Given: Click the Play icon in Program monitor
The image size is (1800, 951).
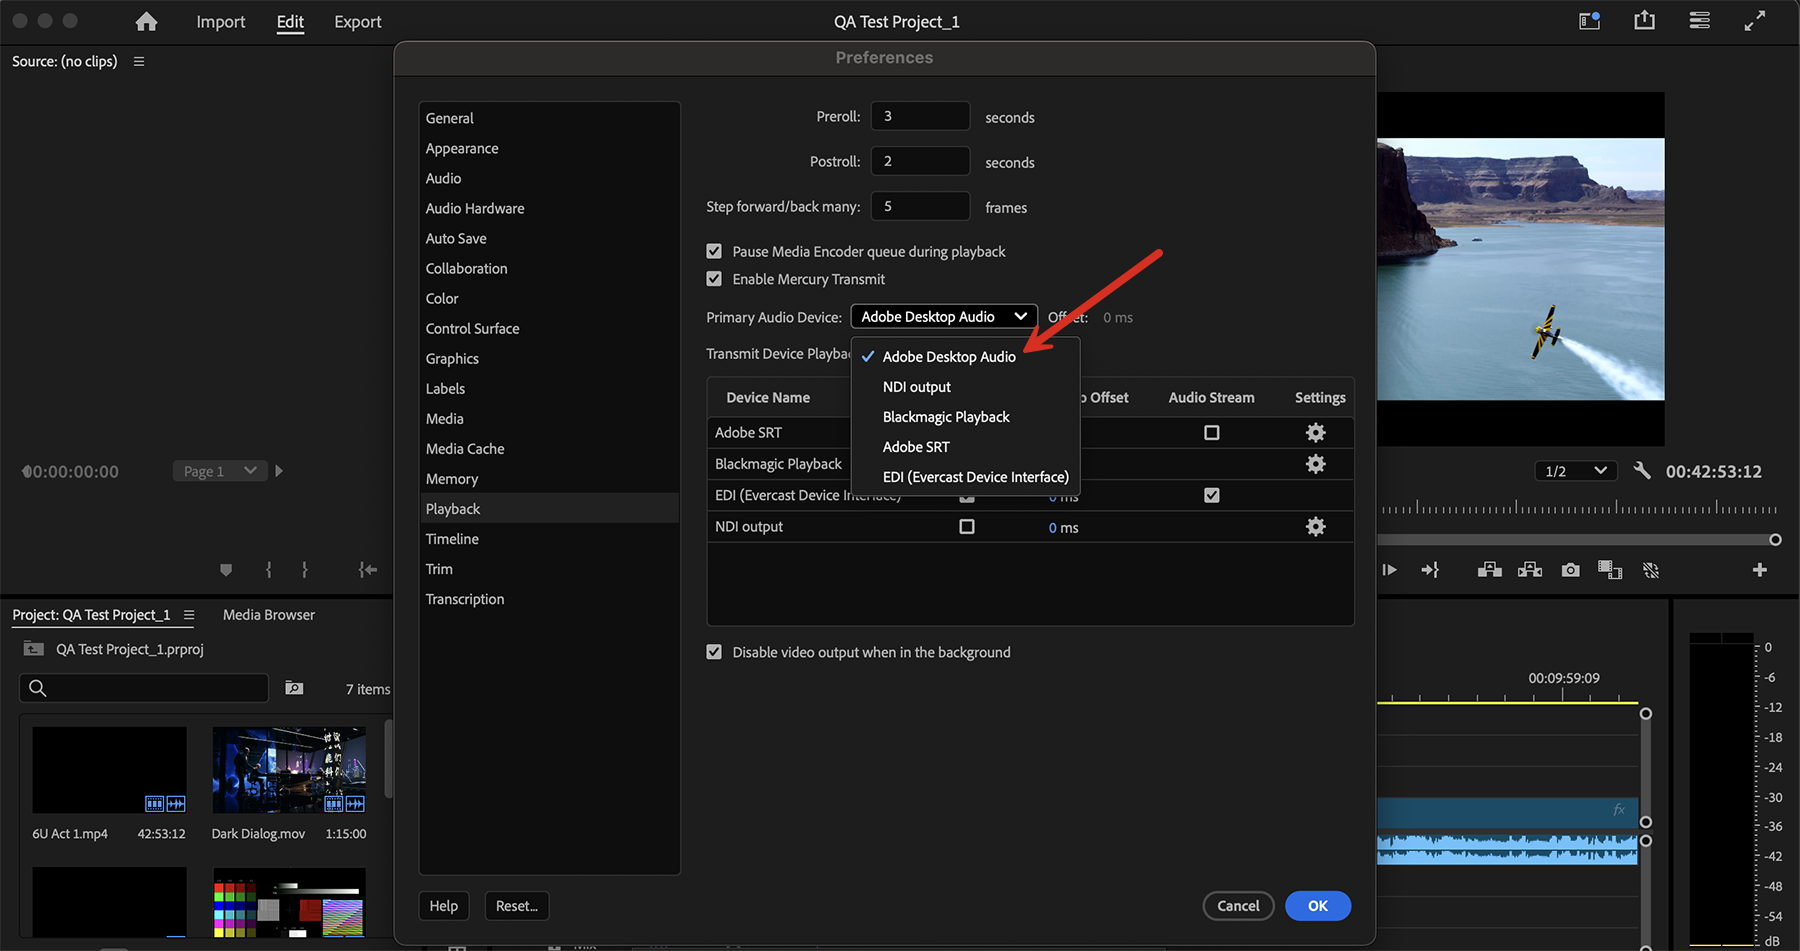Looking at the screenshot, I should tap(1389, 570).
